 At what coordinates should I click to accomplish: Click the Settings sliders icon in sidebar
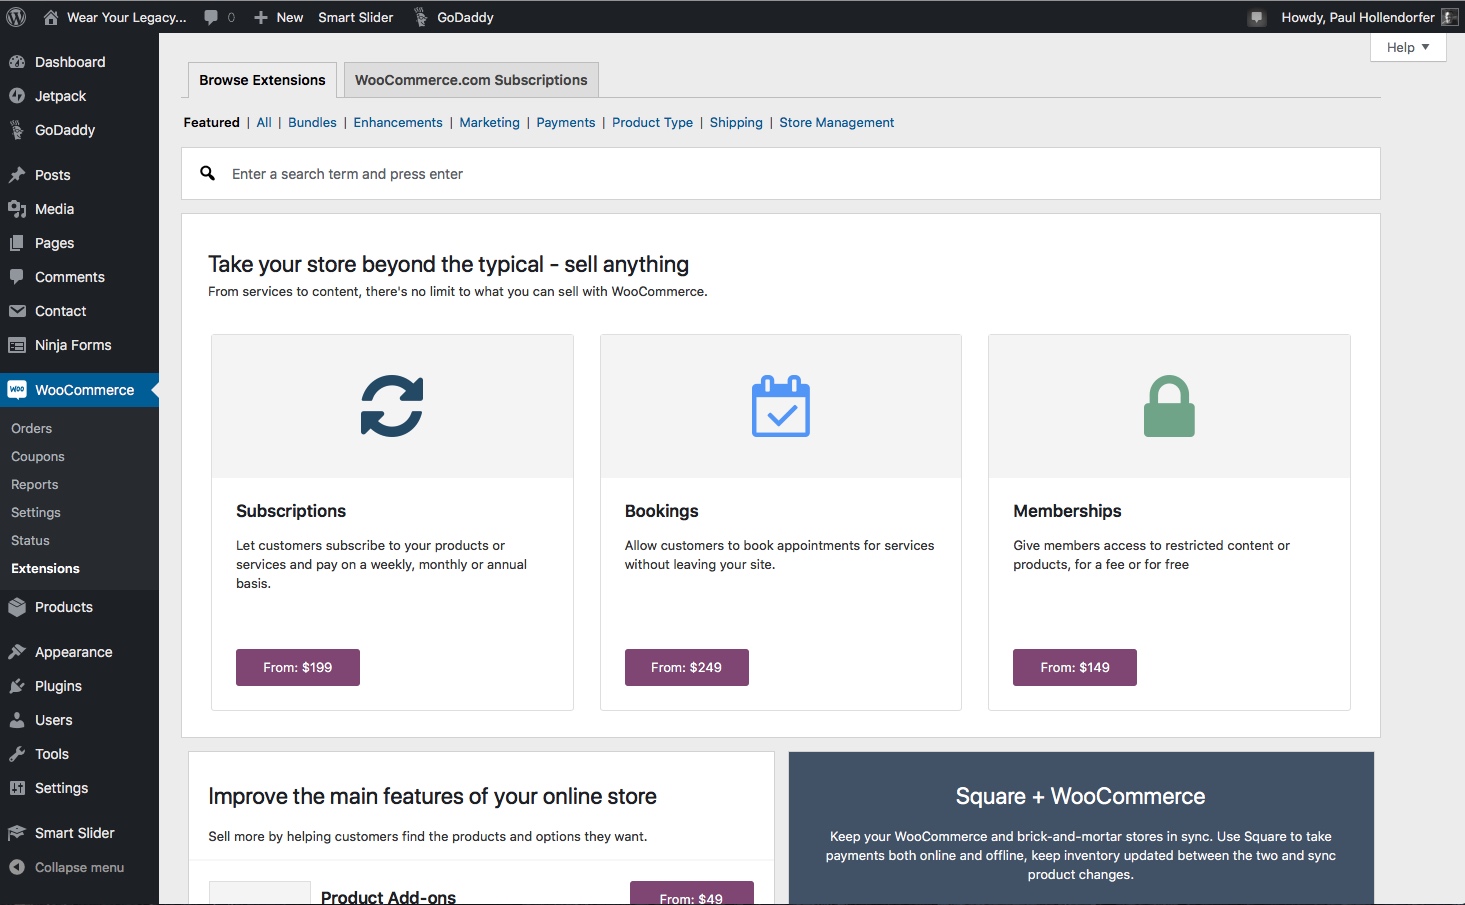(17, 788)
